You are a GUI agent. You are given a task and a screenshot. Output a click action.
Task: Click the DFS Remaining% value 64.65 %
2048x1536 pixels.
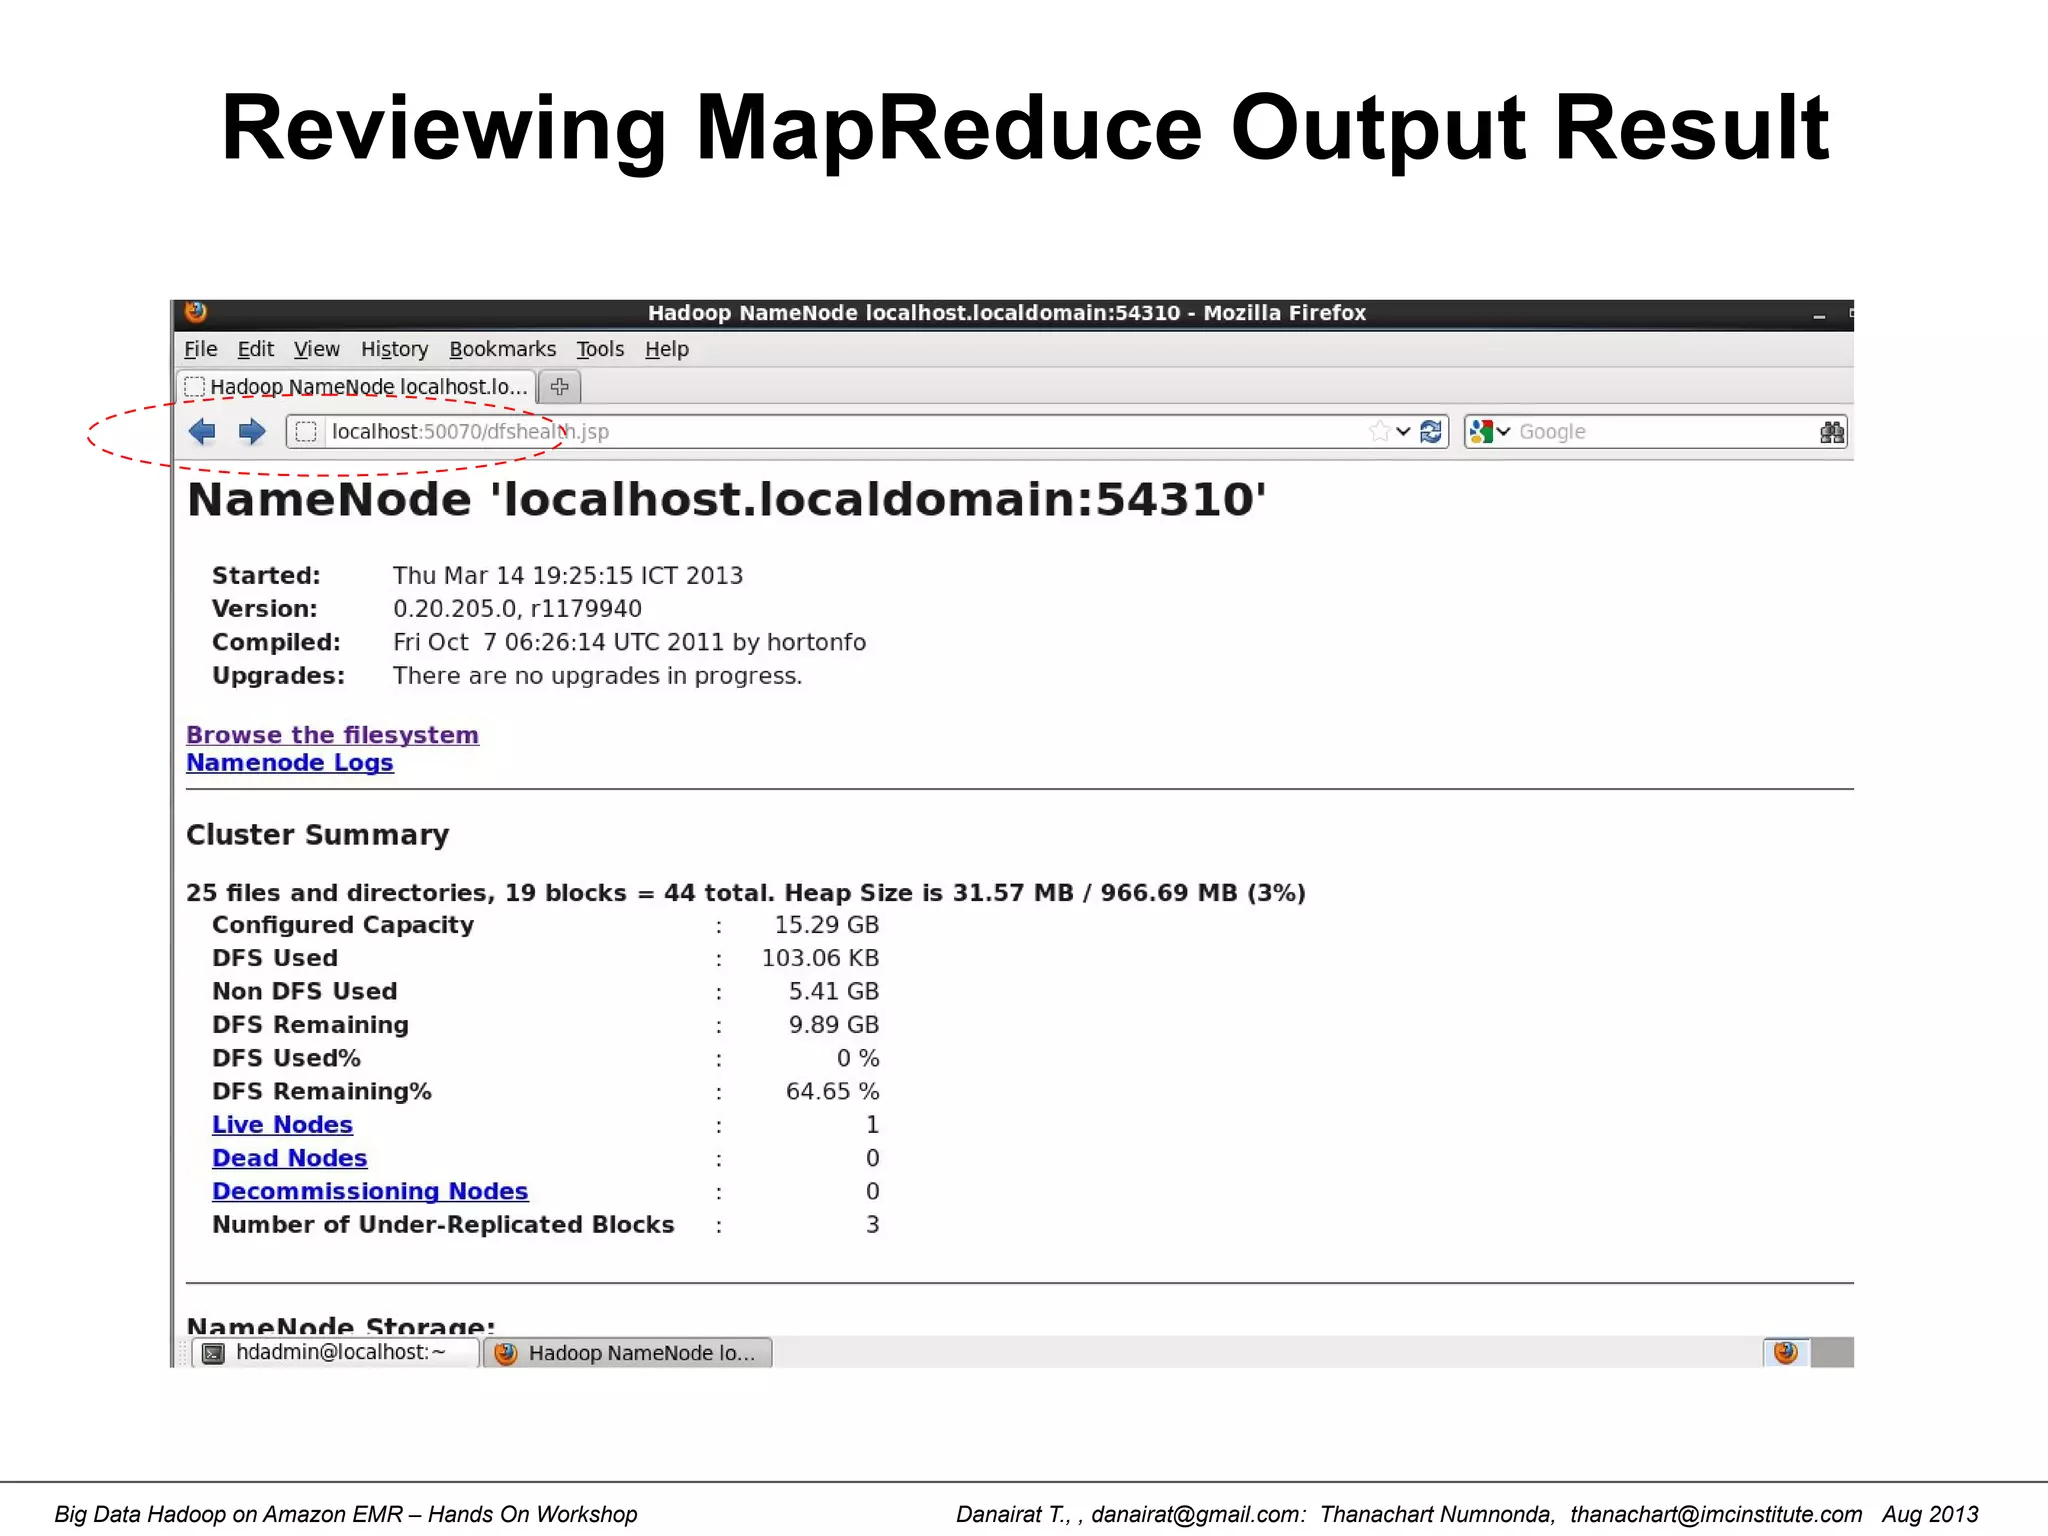[833, 1092]
